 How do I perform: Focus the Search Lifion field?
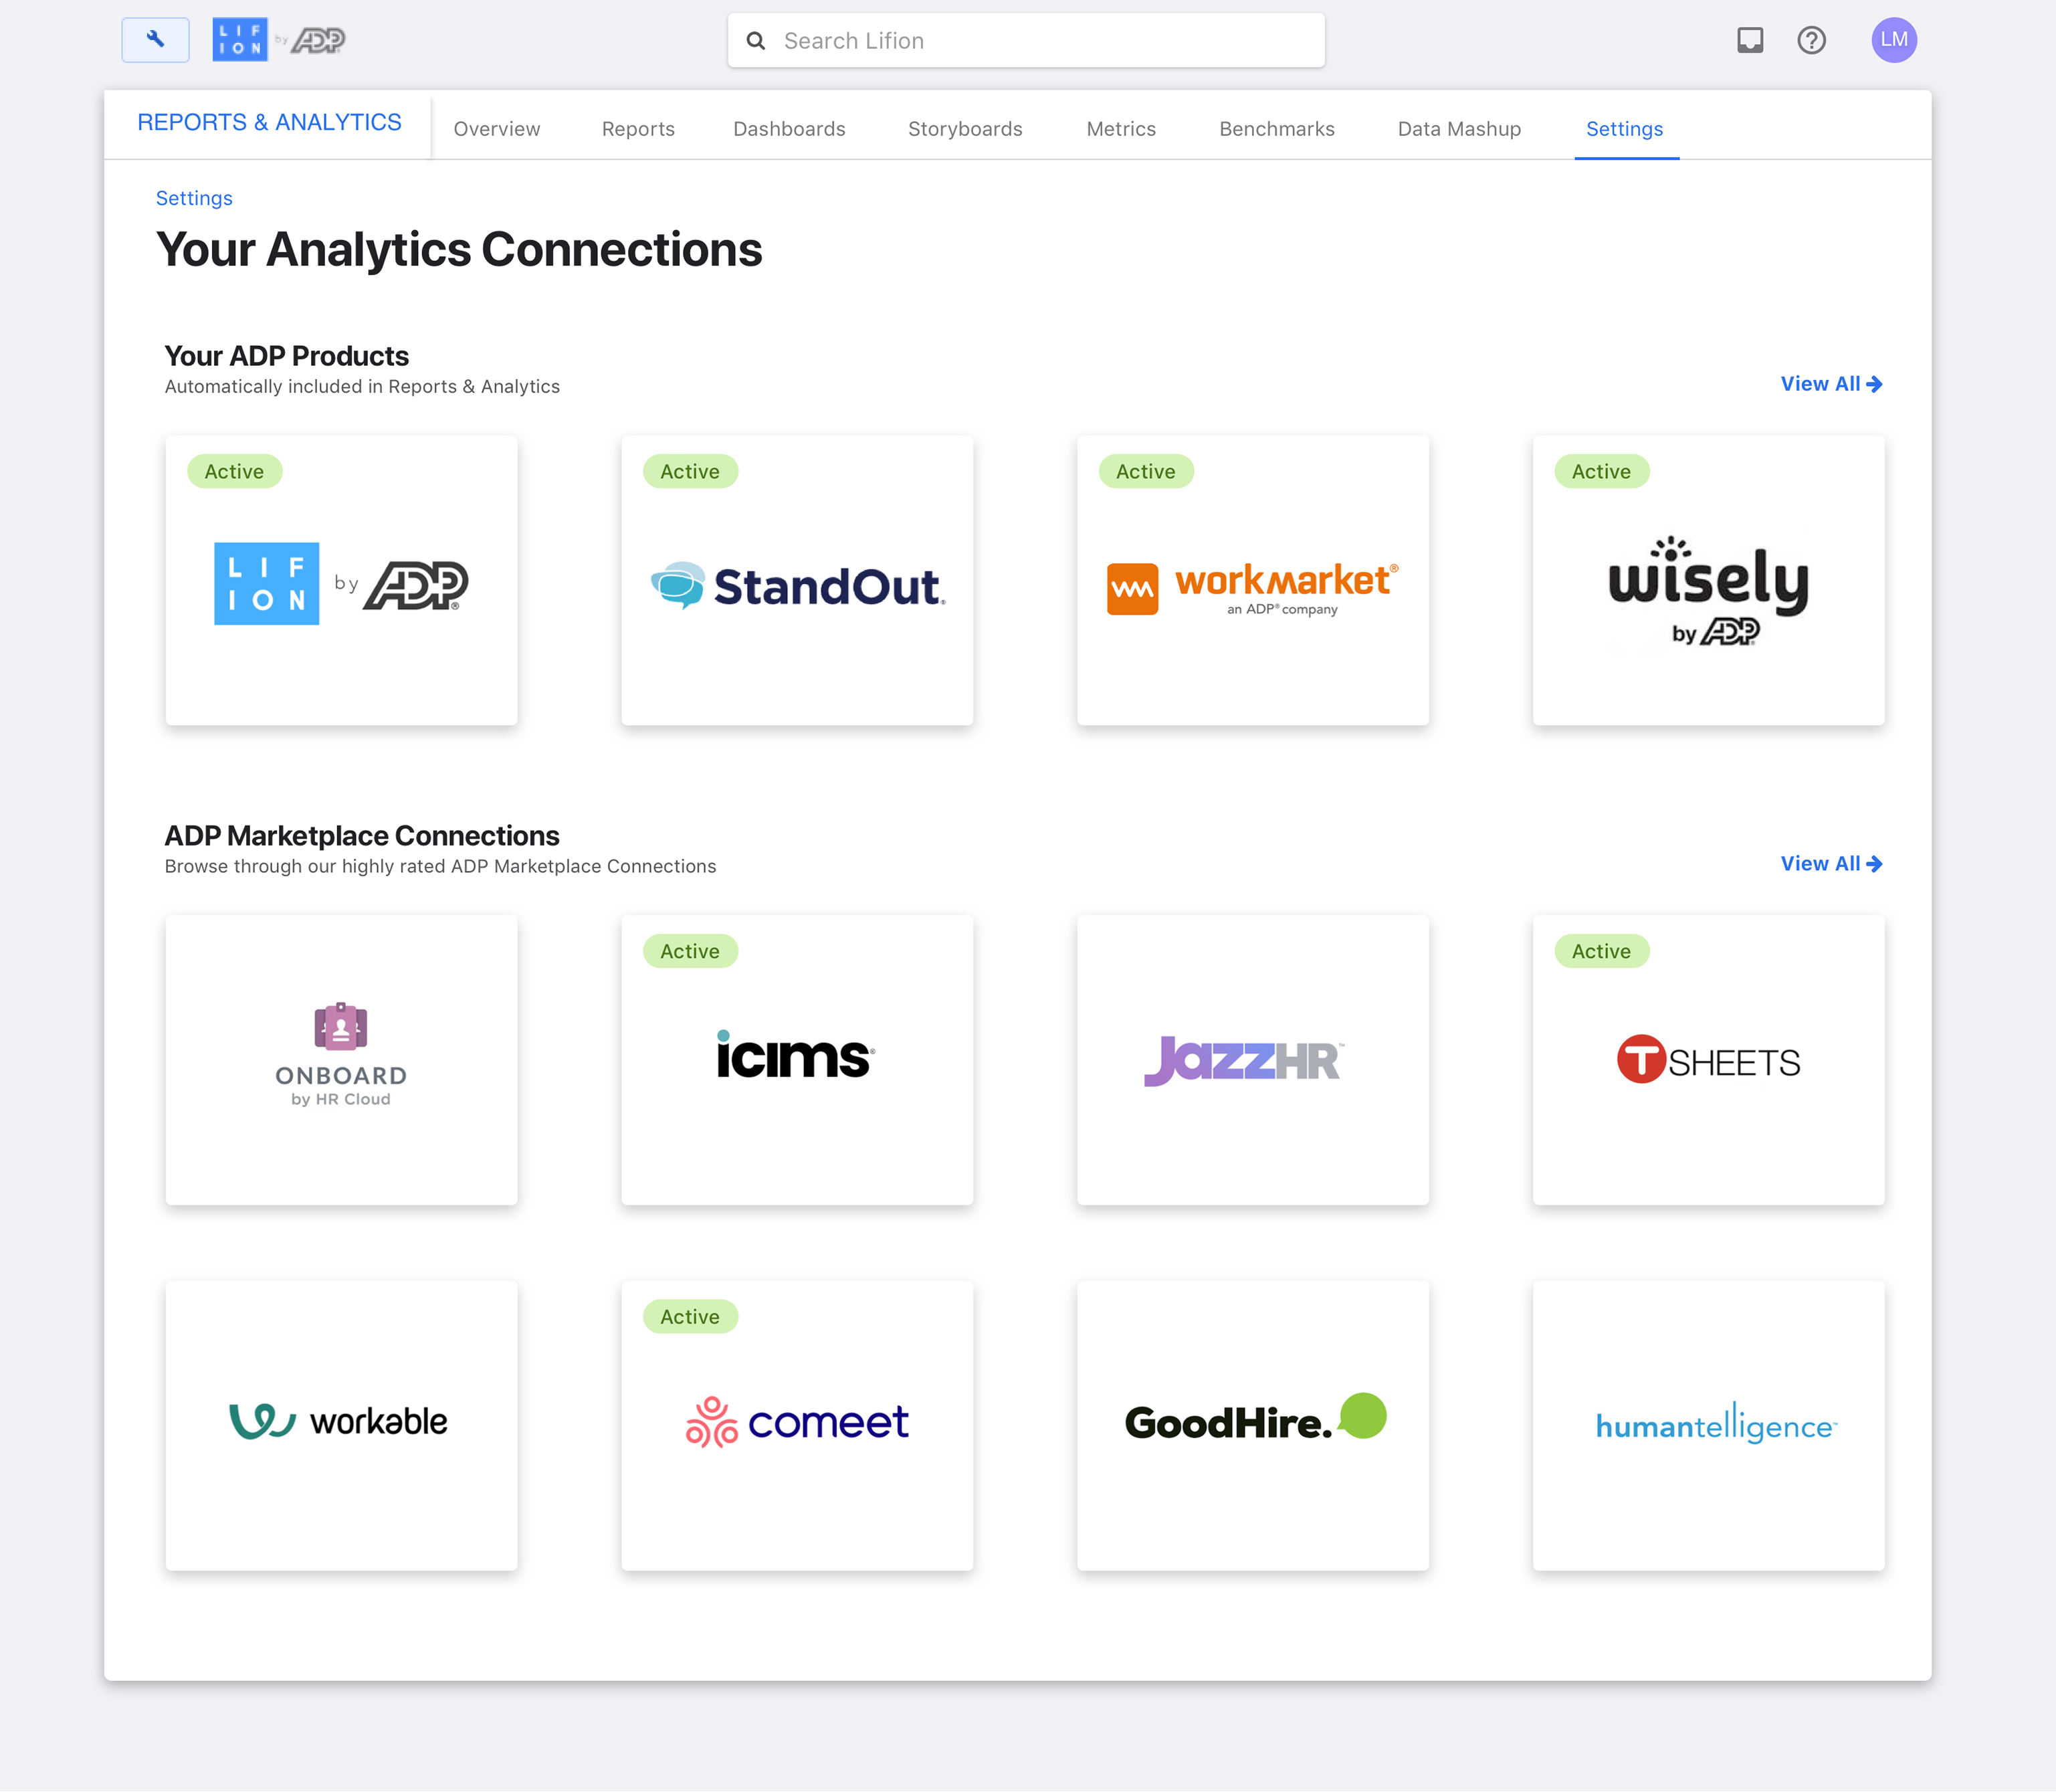[x=1040, y=41]
